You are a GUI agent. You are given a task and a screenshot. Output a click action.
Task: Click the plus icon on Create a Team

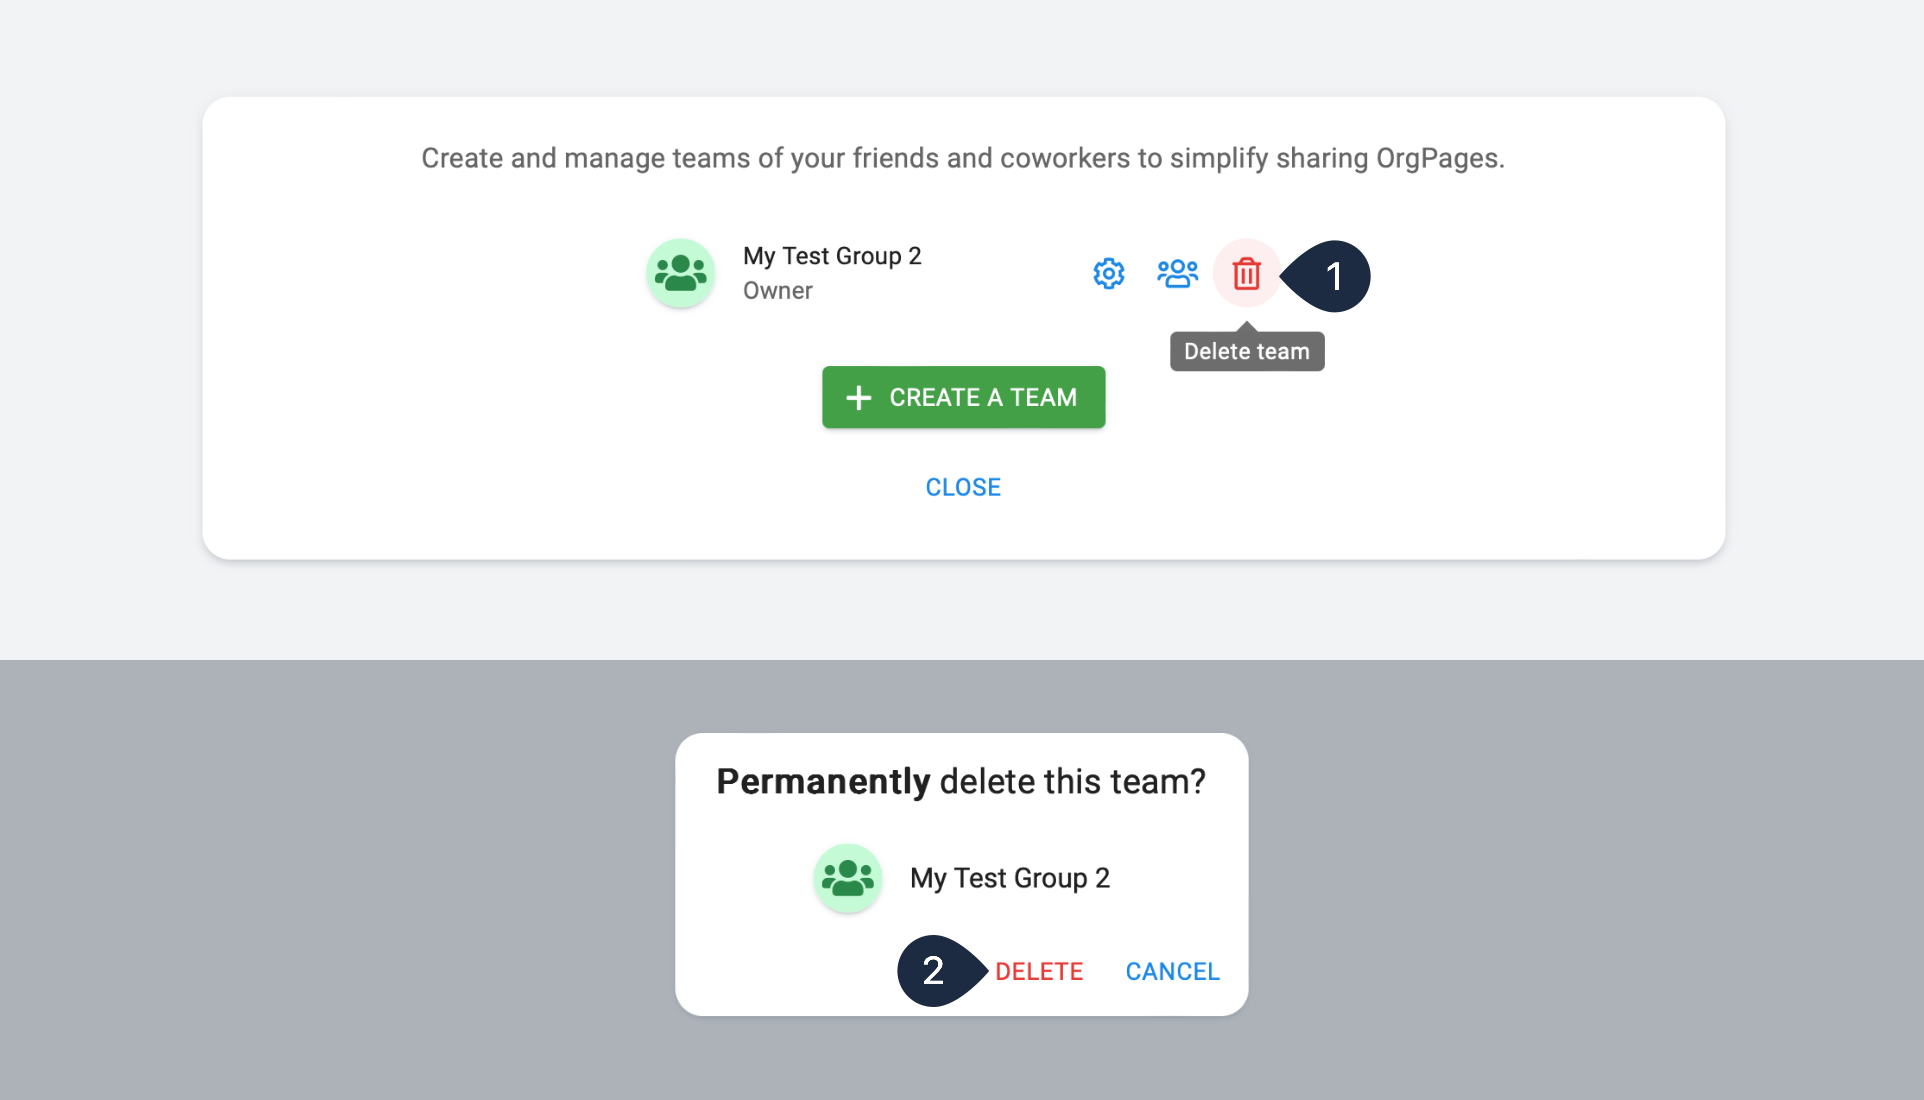(858, 398)
